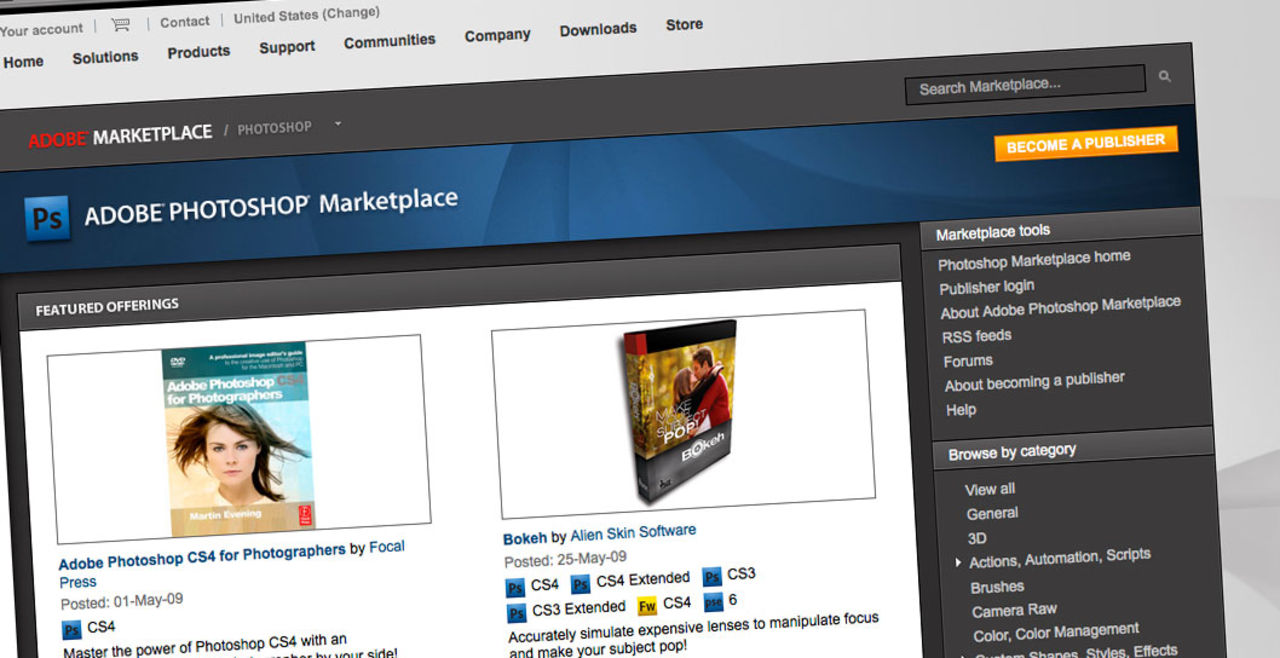The width and height of the screenshot is (1280, 658).
Task: Click the Your account link
Action: [40, 29]
